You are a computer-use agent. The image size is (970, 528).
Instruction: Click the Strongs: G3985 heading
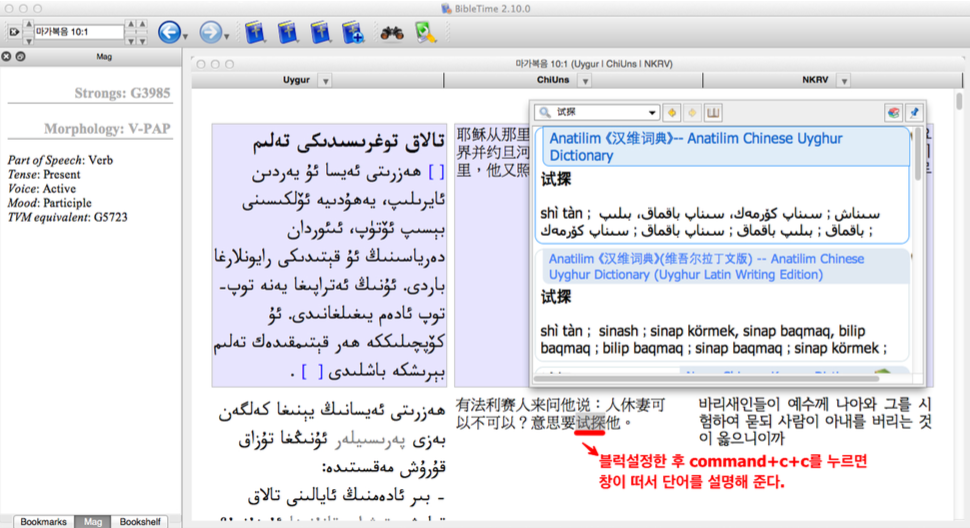pos(122,93)
